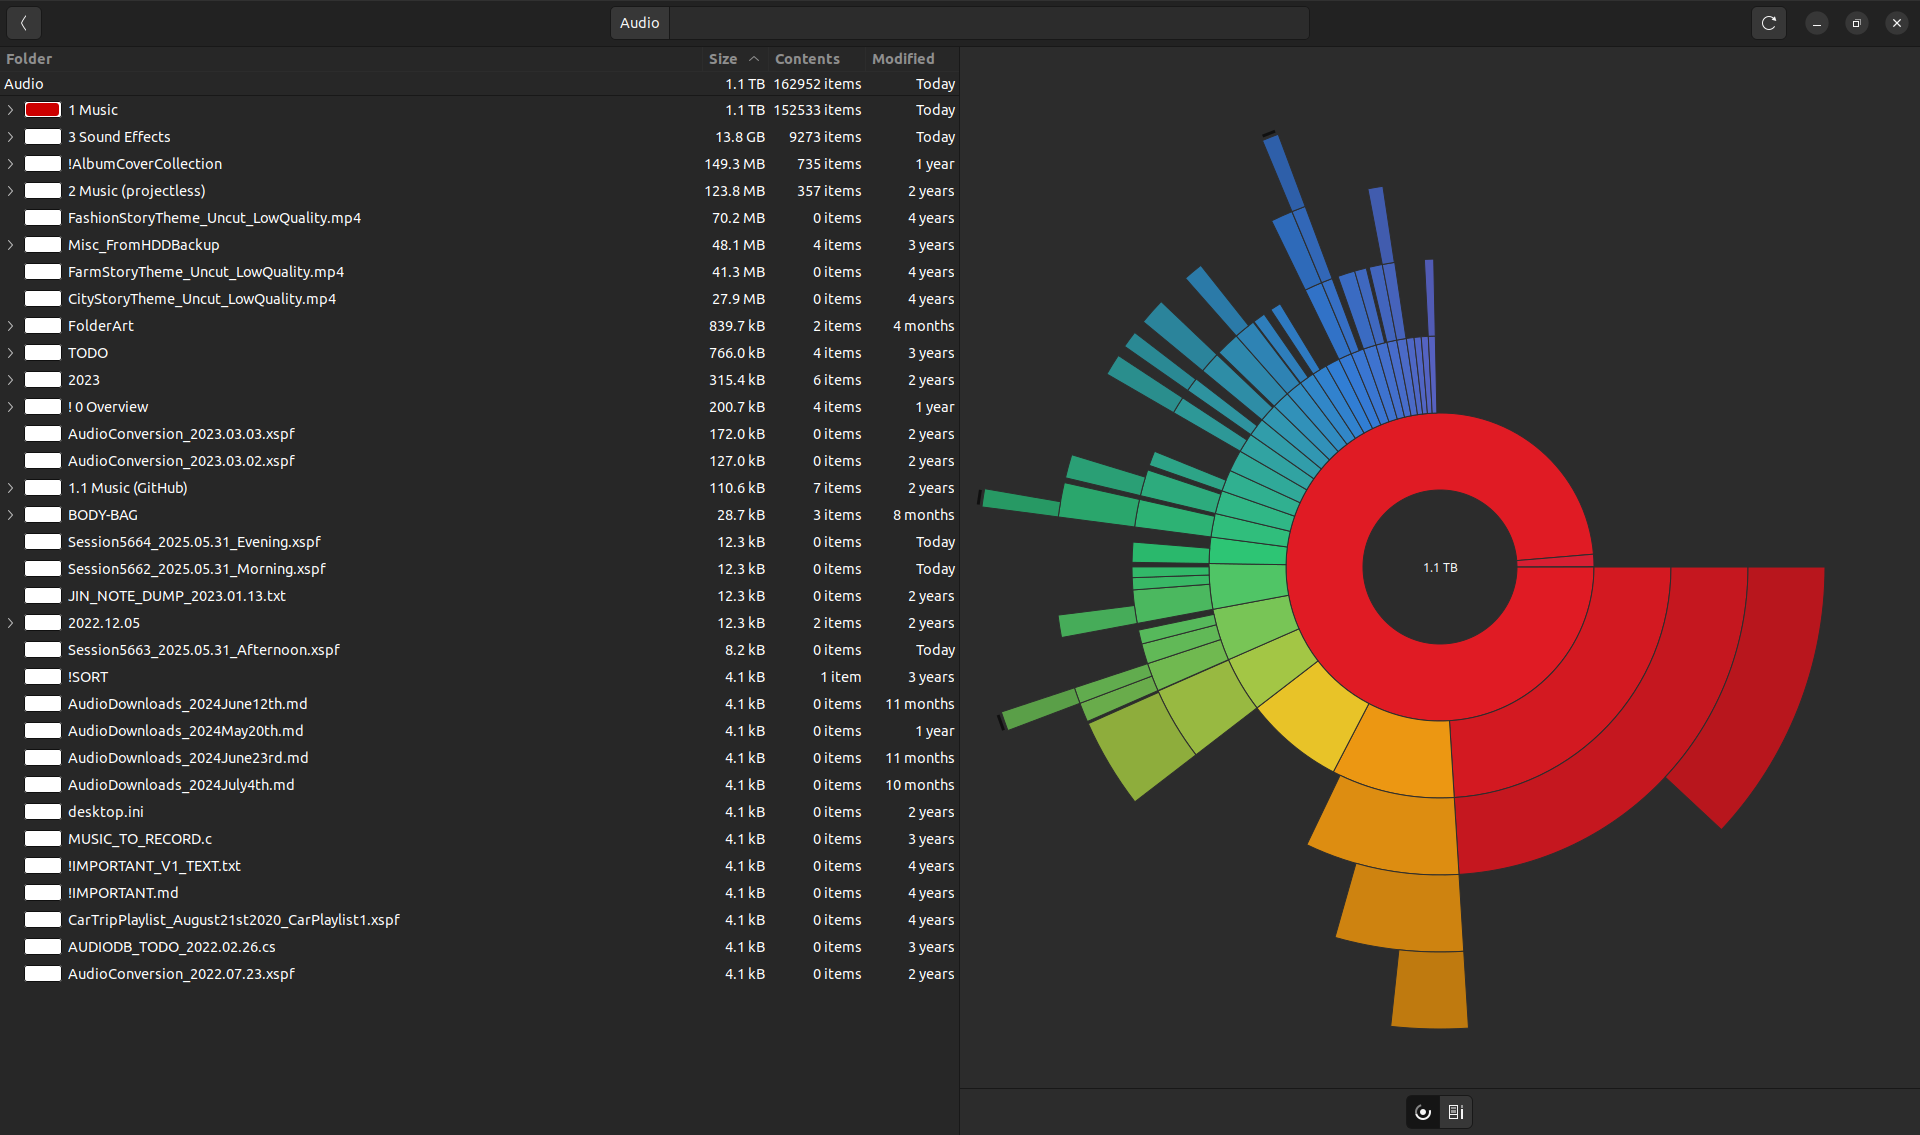Sort the list by Modified column header
The width and height of the screenshot is (1920, 1135).
tap(902, 59)
